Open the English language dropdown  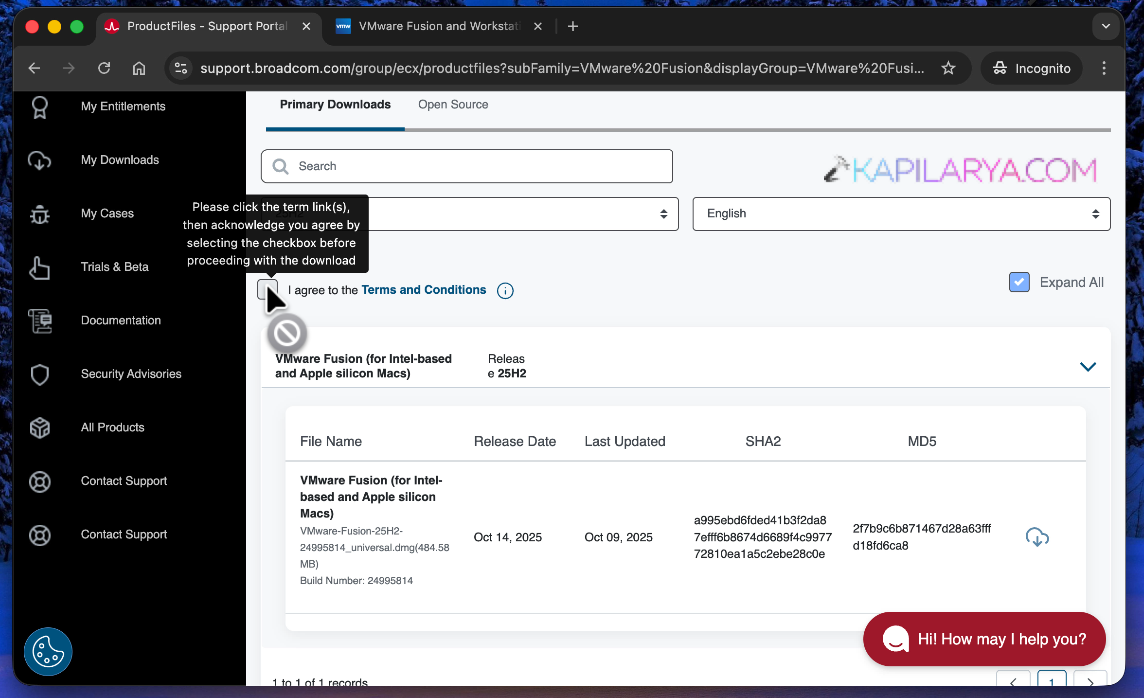click(901, 214)
